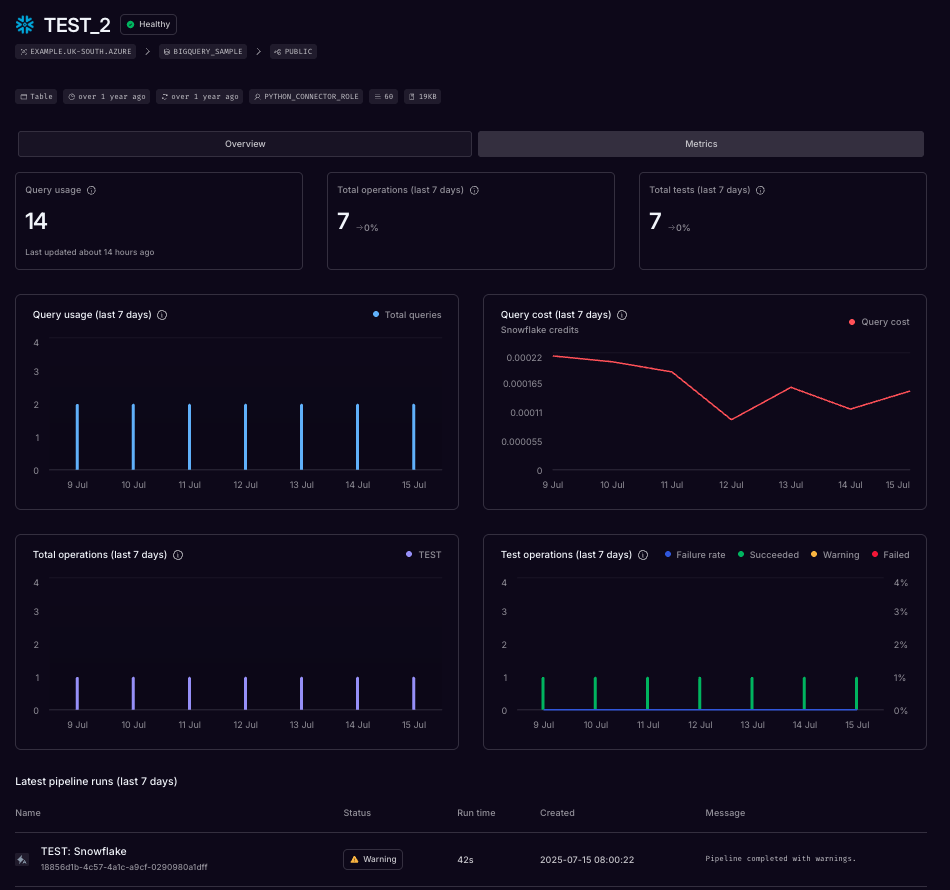950x890 pixels.
Task: Click the Table type badge icon
Action: (x=24, y=96)
